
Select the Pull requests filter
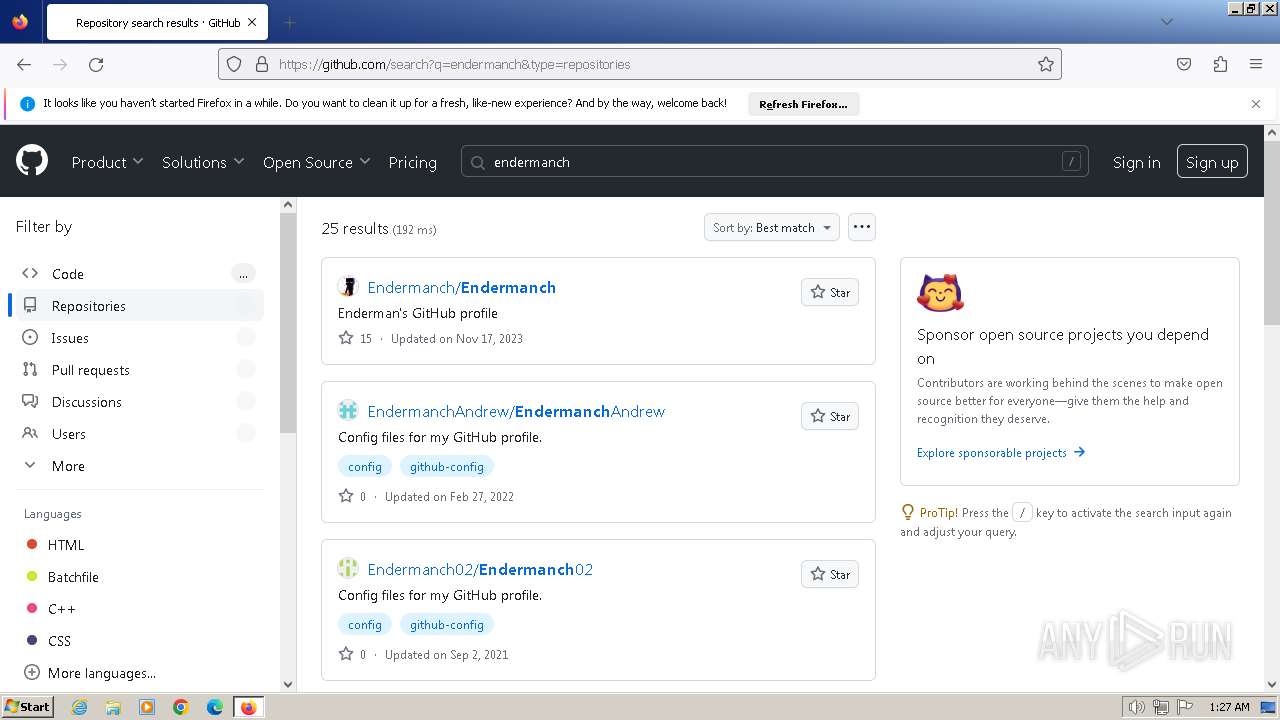click(140, 370)
